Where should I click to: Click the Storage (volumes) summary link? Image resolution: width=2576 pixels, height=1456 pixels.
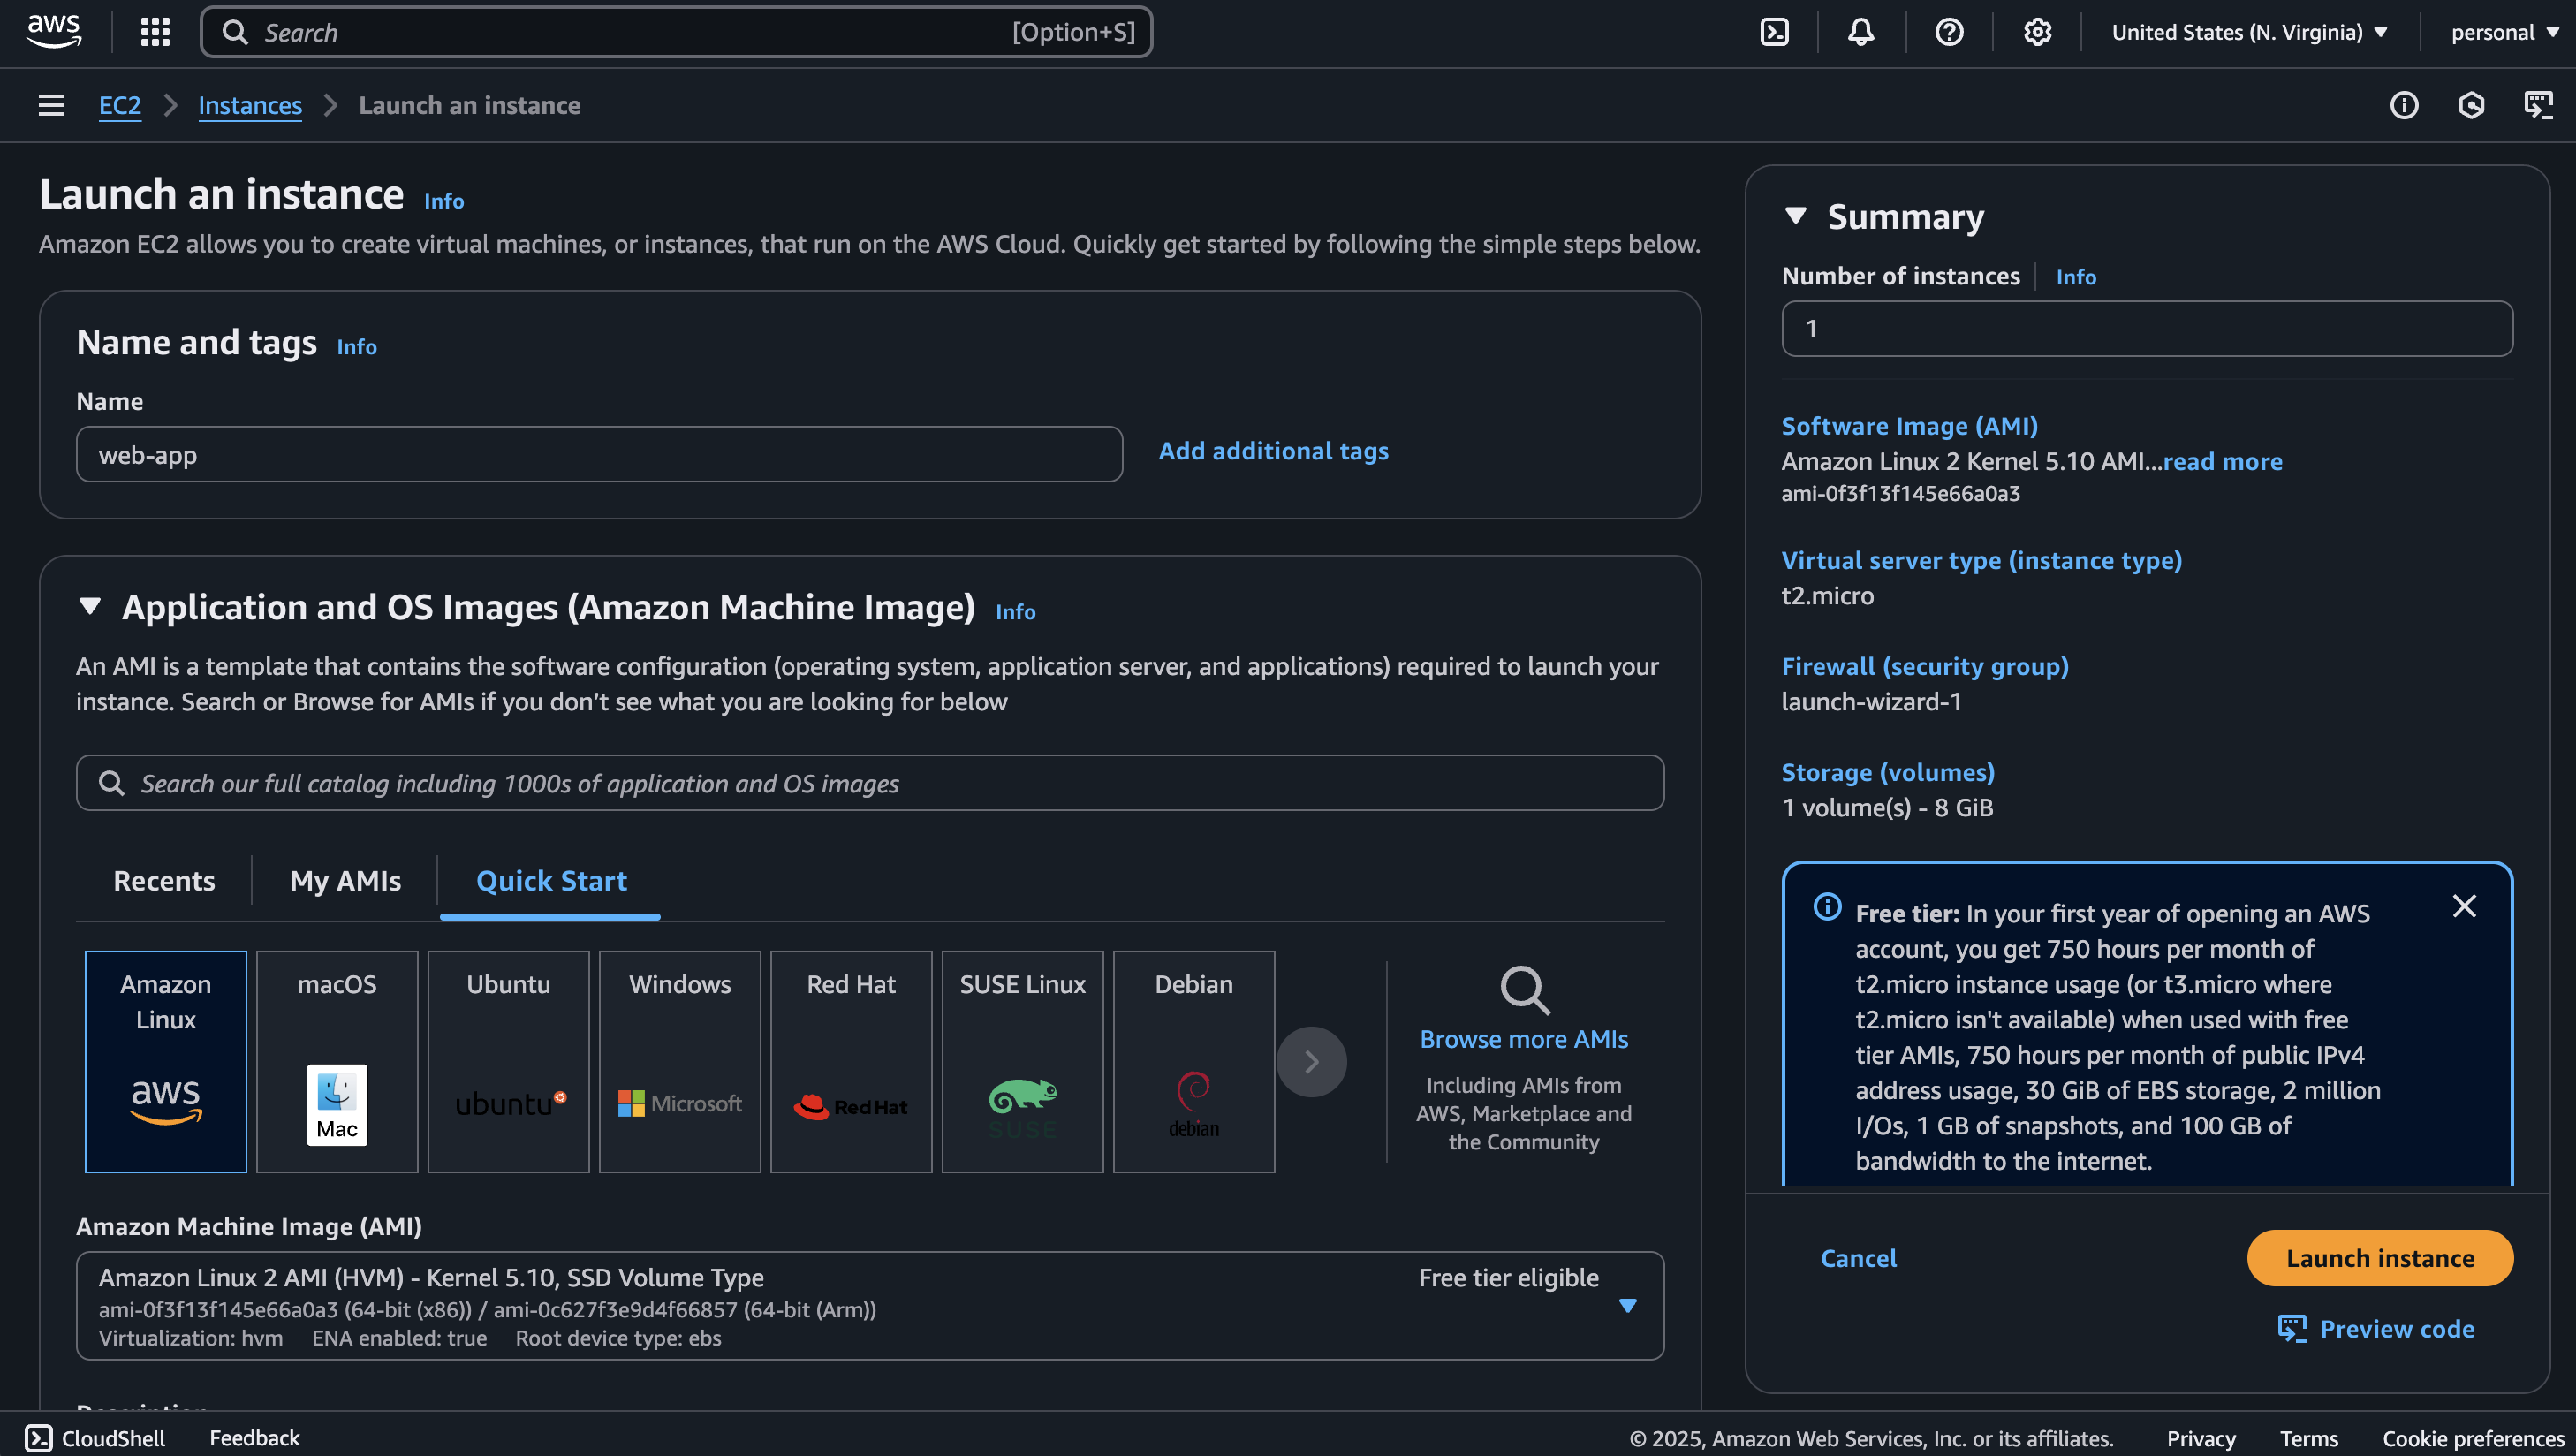tap(1887, 772)
